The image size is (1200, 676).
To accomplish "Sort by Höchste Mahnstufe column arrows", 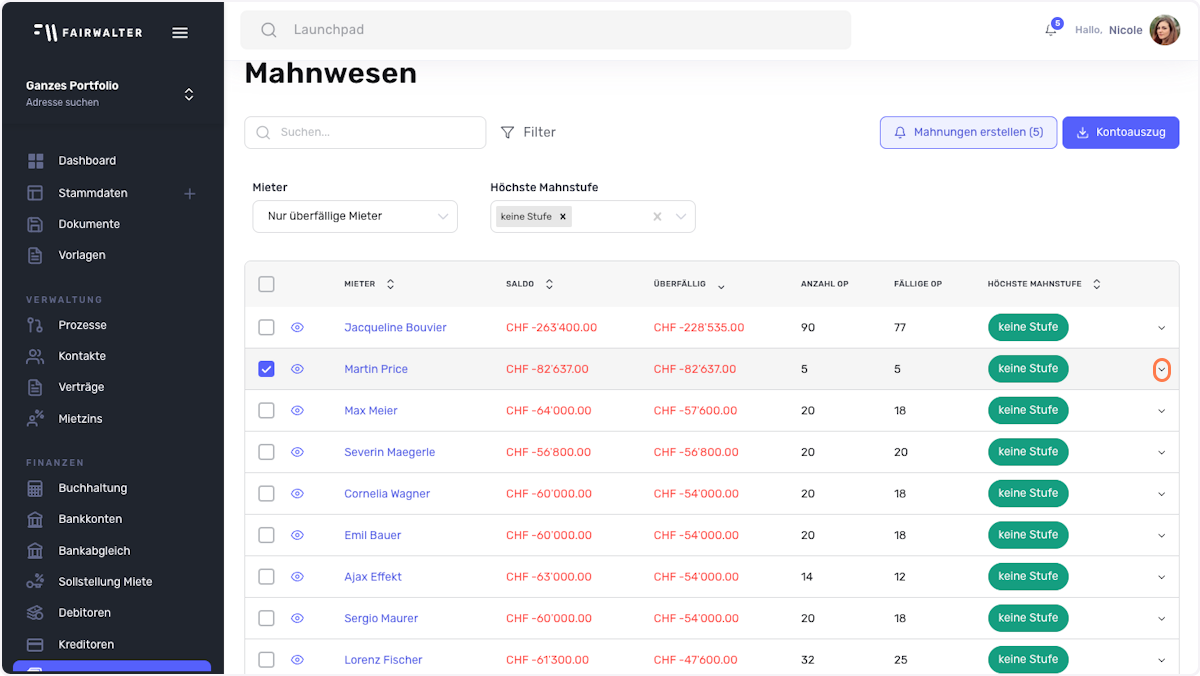I will coord(1096,284).
